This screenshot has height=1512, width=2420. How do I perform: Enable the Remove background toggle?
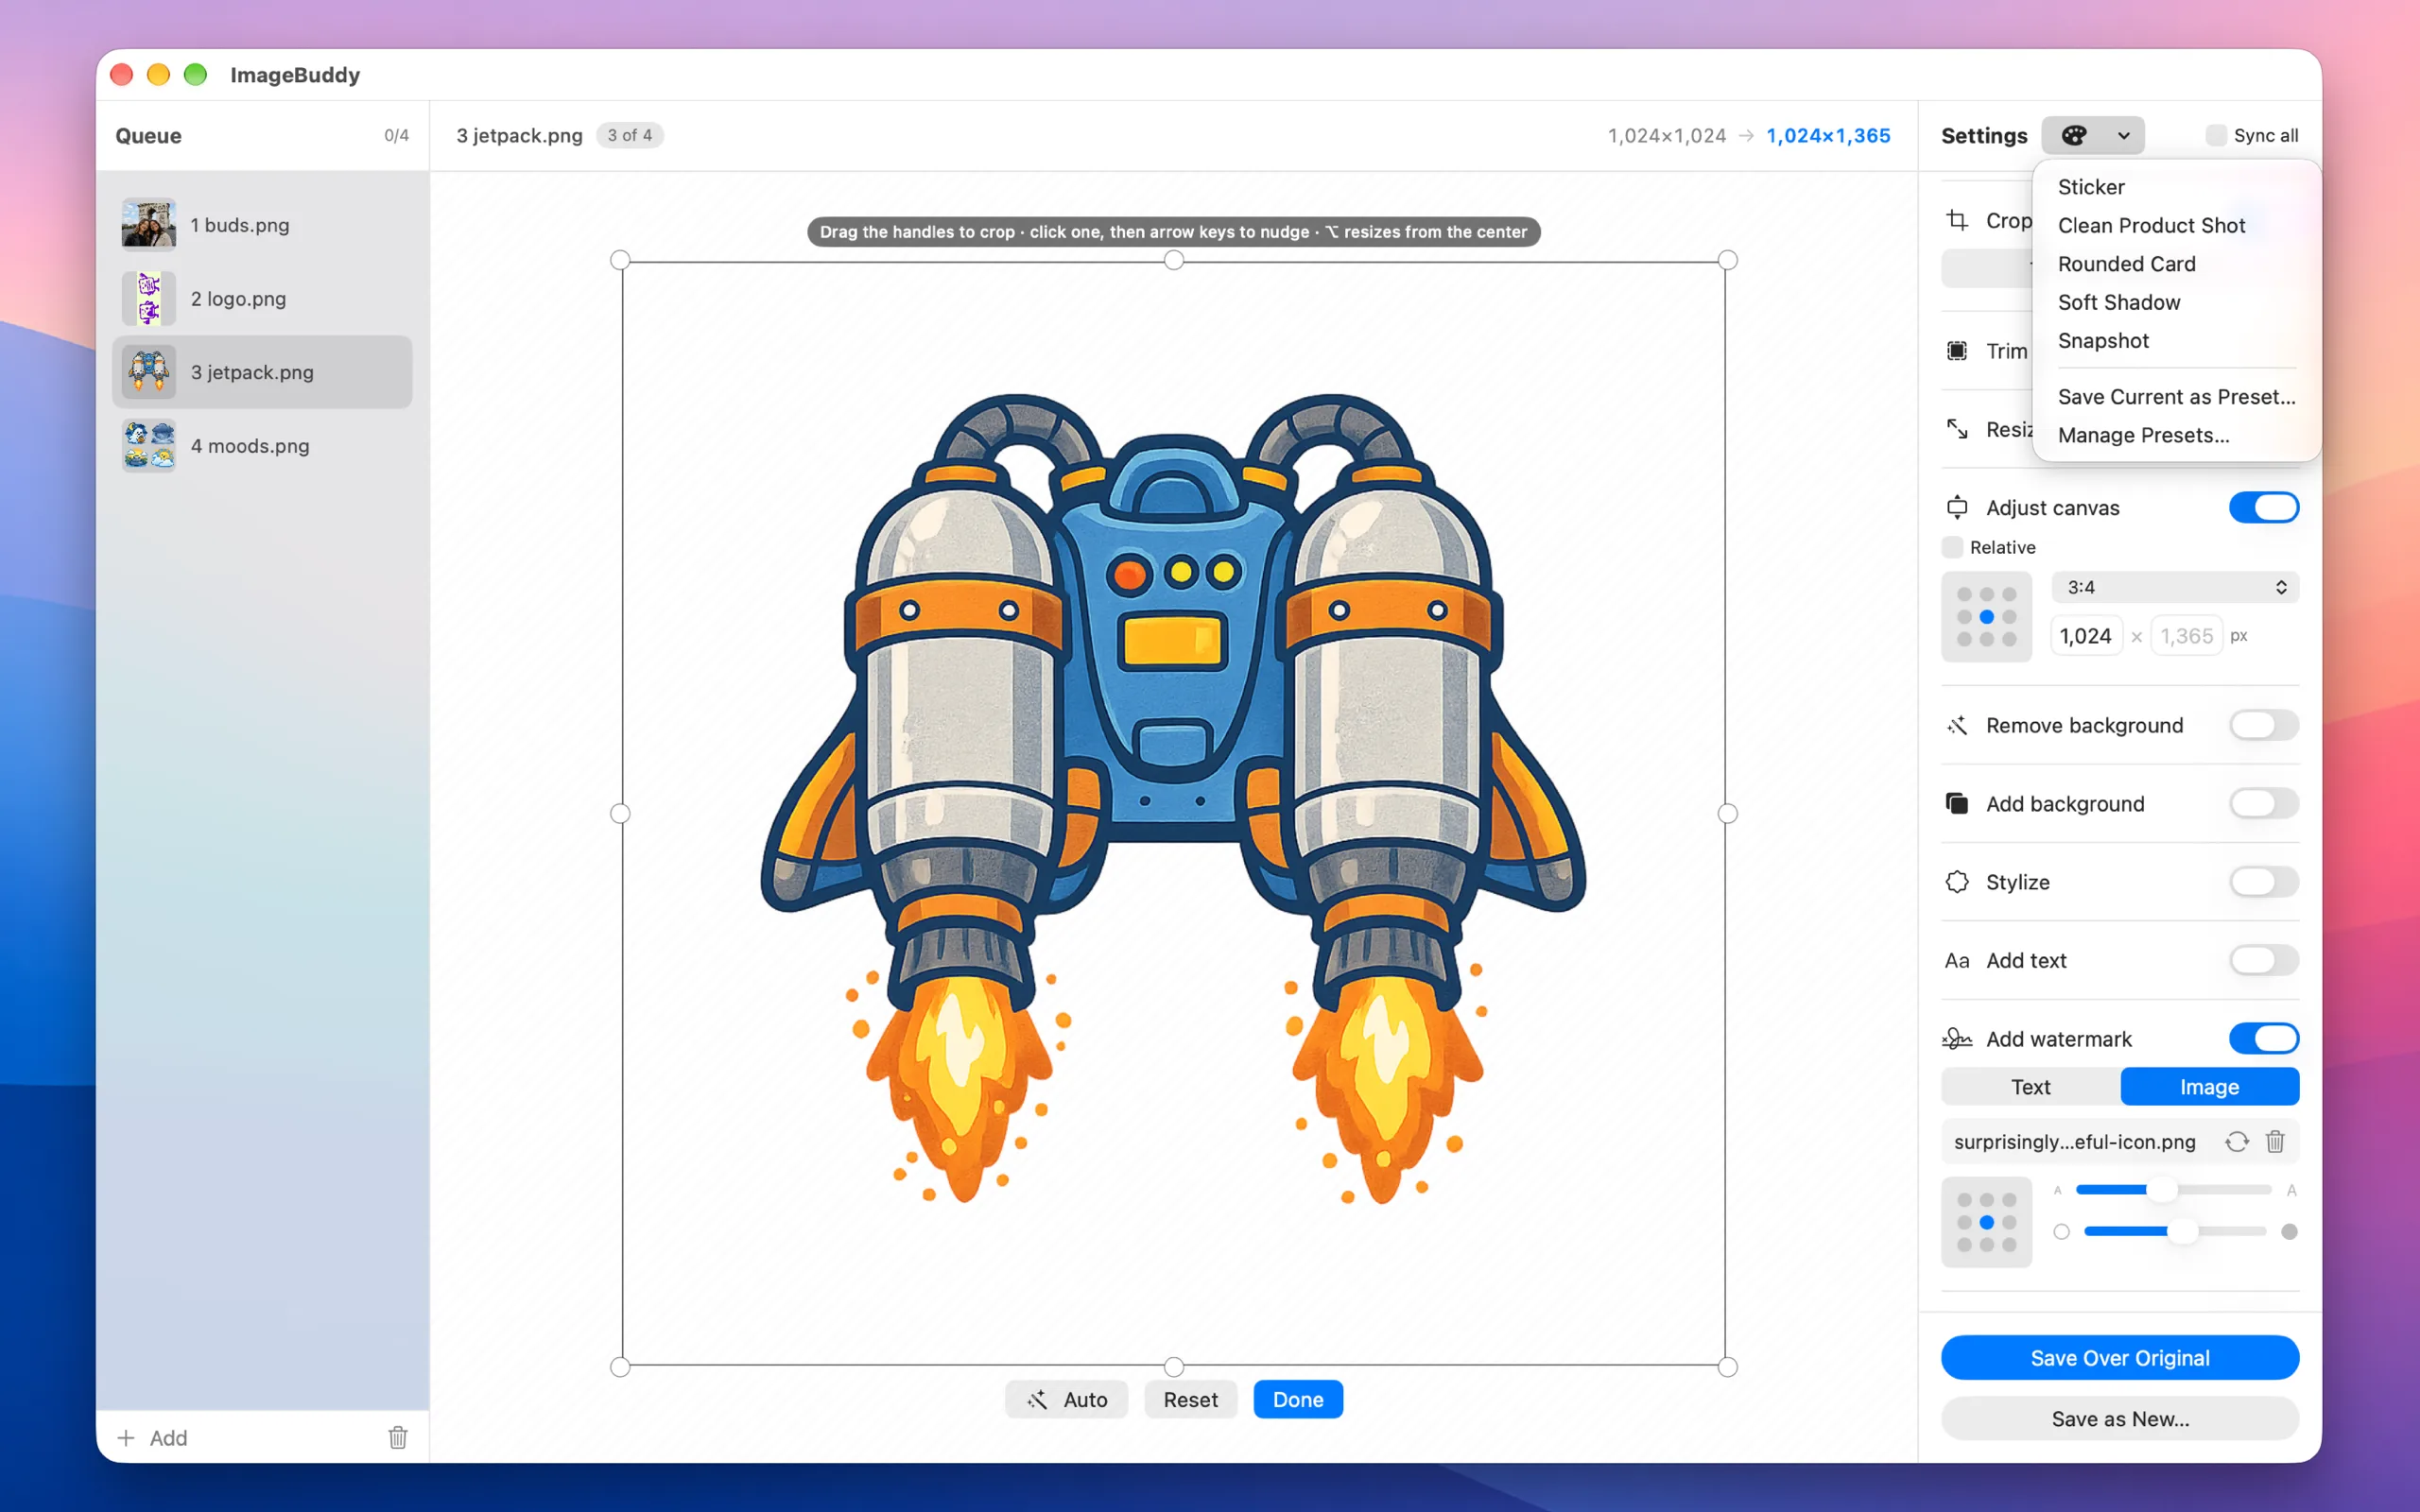(2264, 725)
